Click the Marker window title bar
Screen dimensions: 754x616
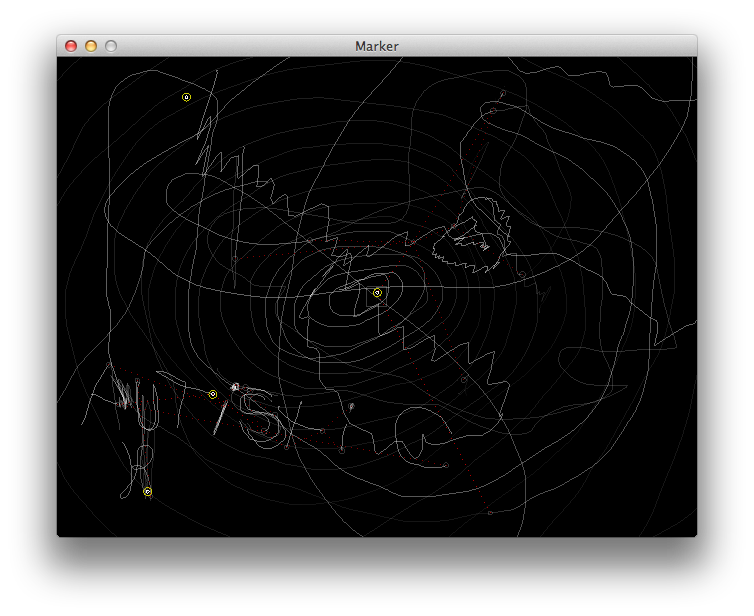point(376,46)
